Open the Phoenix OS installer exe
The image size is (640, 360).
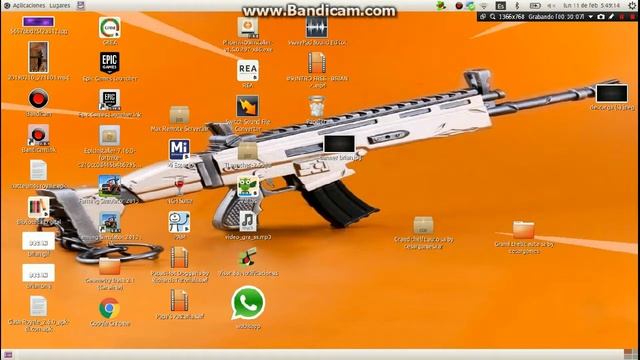[248, 27]
